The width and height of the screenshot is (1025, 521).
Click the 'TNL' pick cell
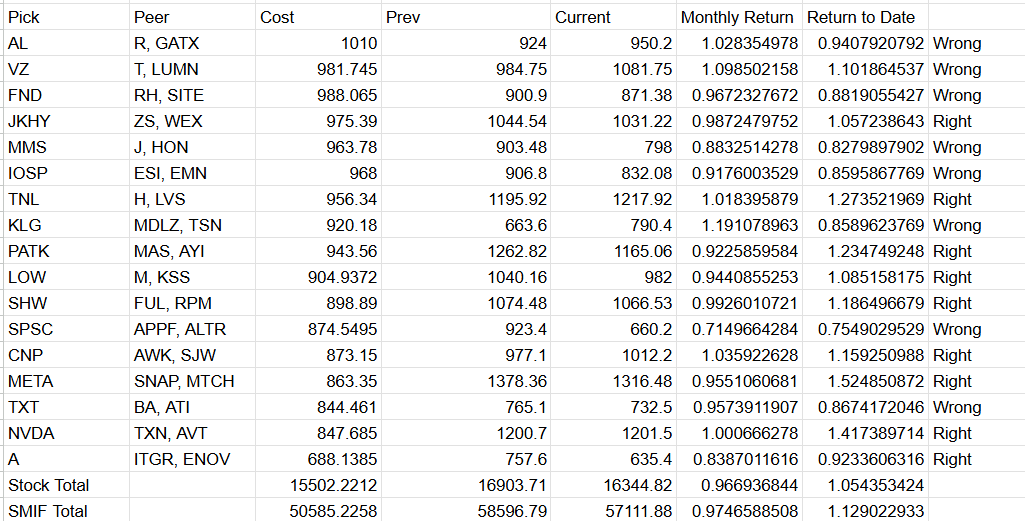pos(66,199)
